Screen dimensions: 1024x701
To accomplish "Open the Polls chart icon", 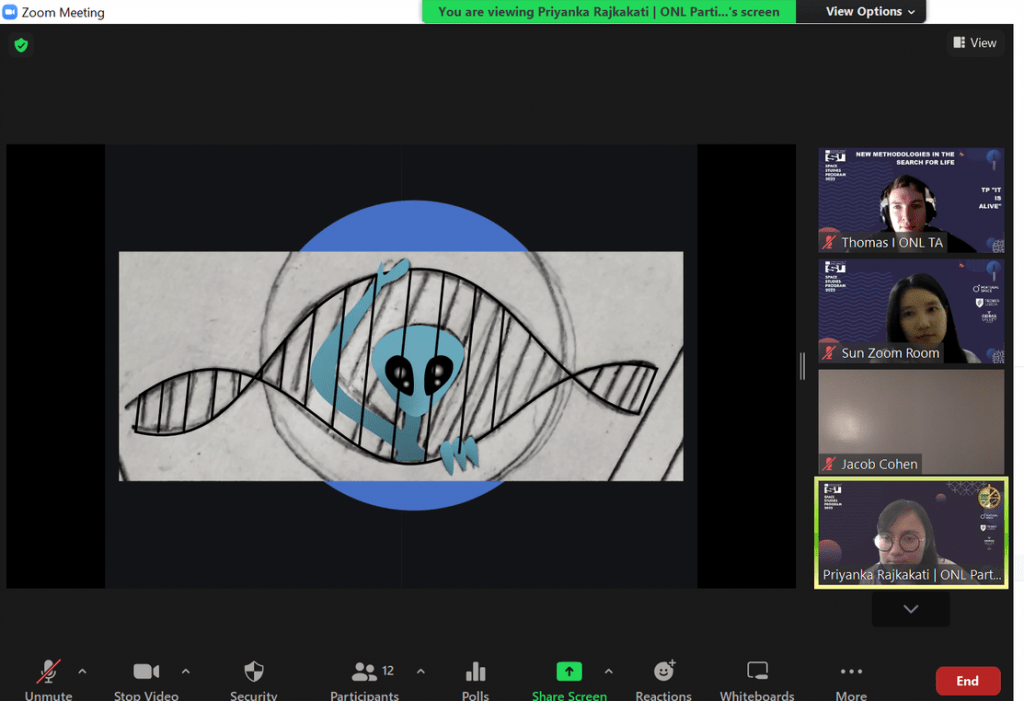I will pos(475,672).
